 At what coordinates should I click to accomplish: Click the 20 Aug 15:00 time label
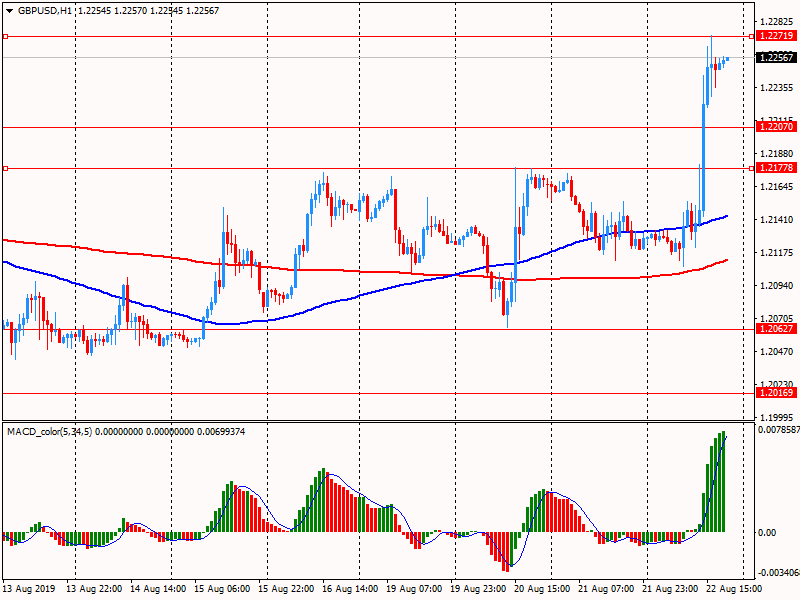coord(542,589)
